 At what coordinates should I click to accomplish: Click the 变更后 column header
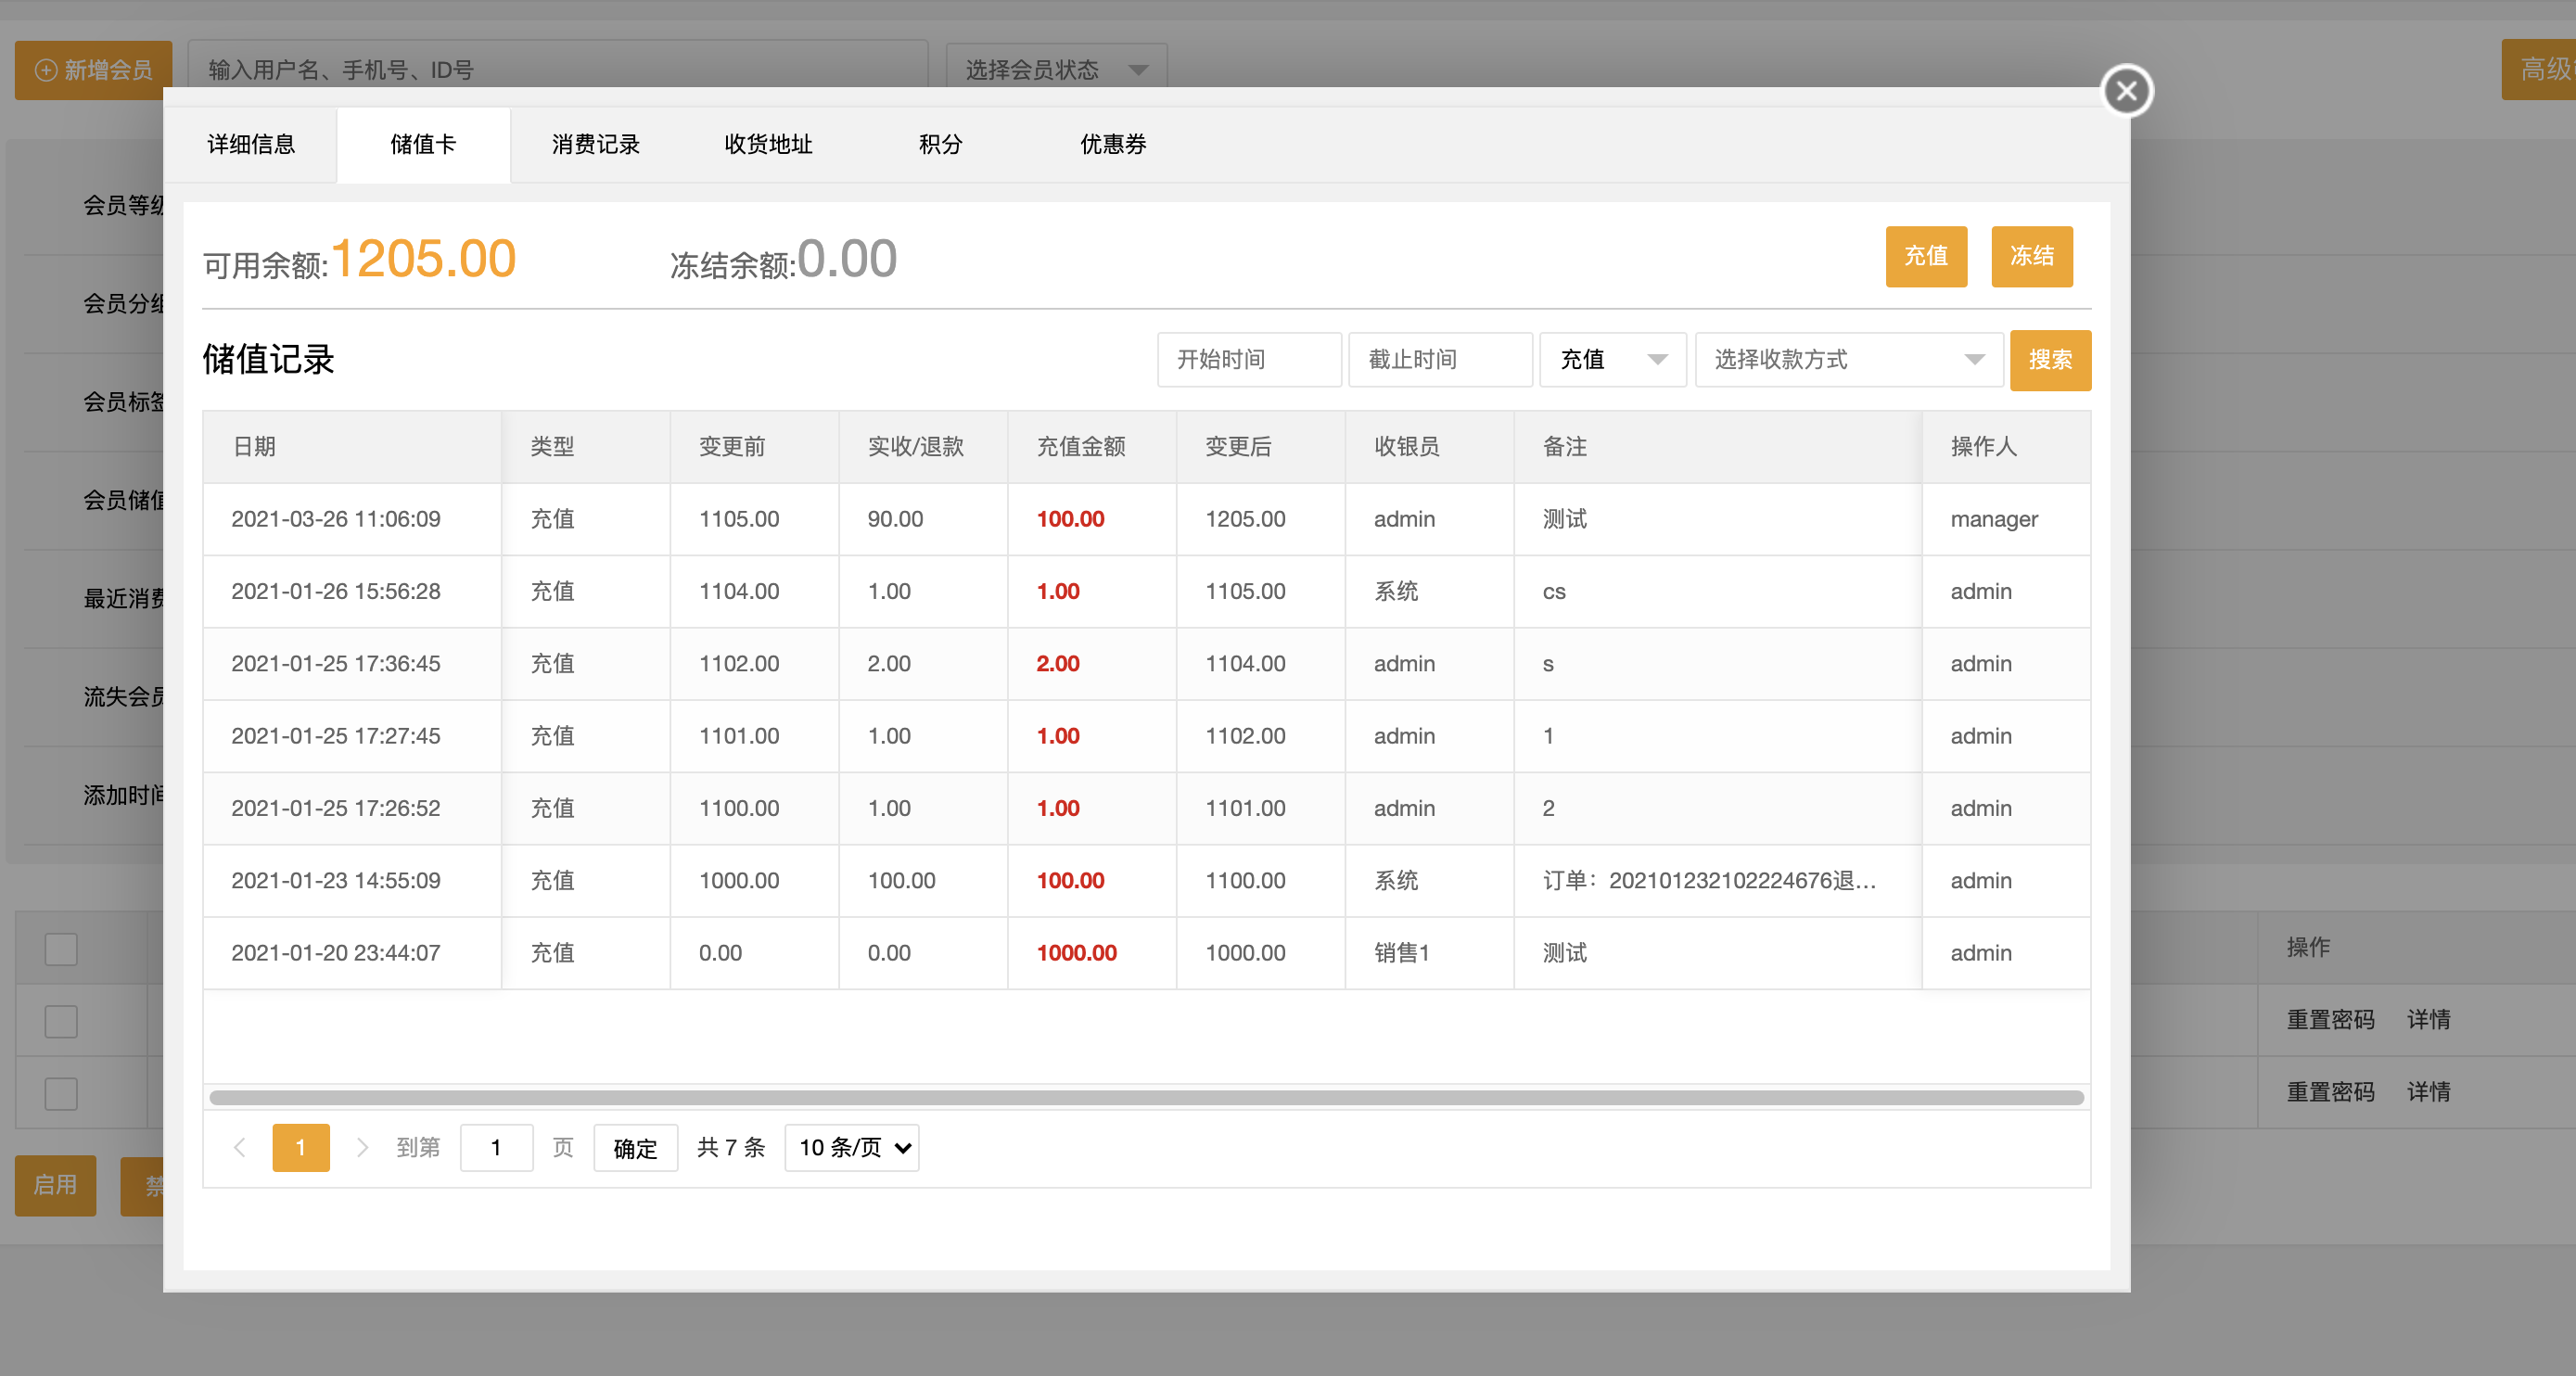point(1261,447)
